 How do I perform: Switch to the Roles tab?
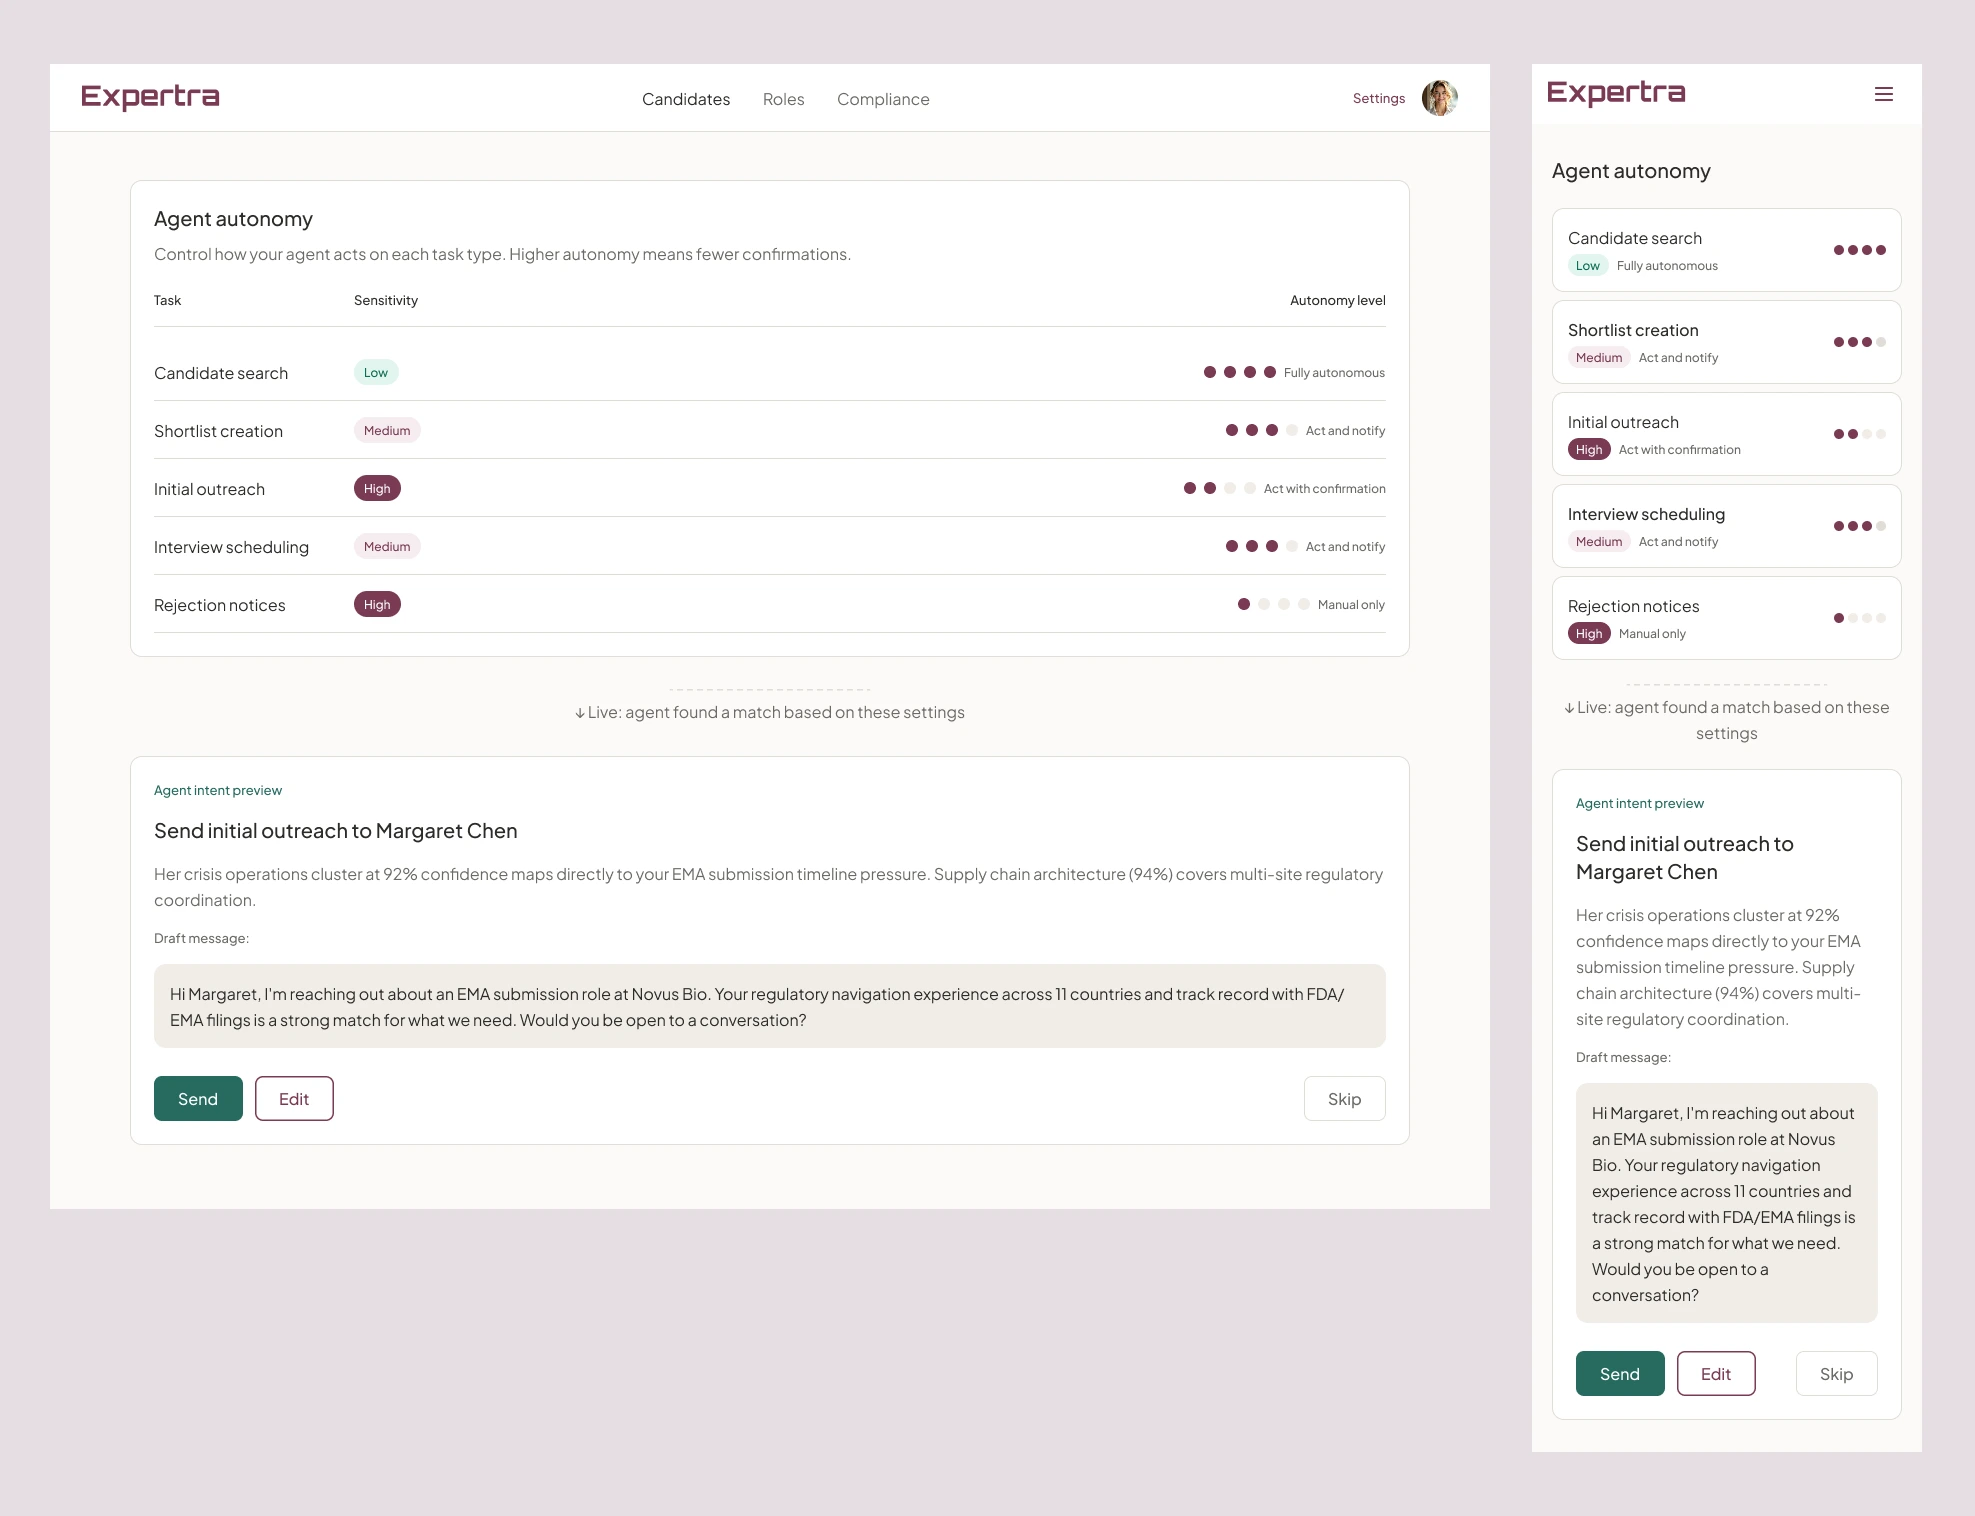pyautogui.click(x=783, y=99)
